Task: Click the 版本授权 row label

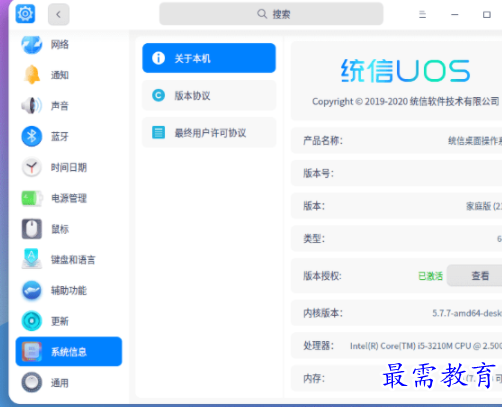Action: (x=322, y=276)
